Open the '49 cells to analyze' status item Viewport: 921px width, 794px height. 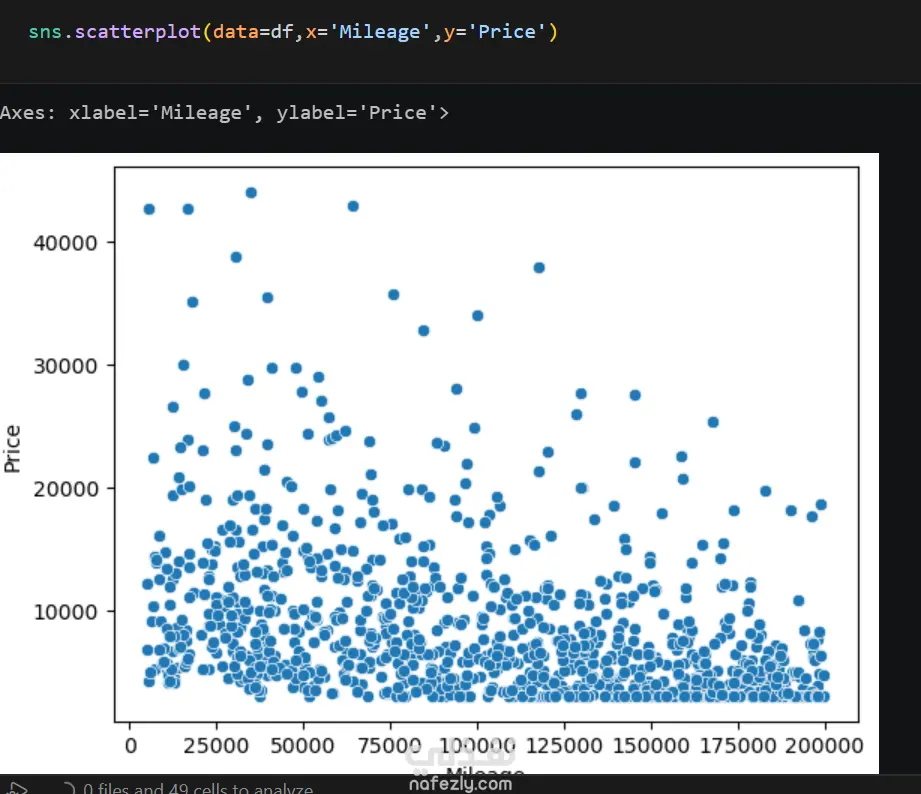(198, 789)
